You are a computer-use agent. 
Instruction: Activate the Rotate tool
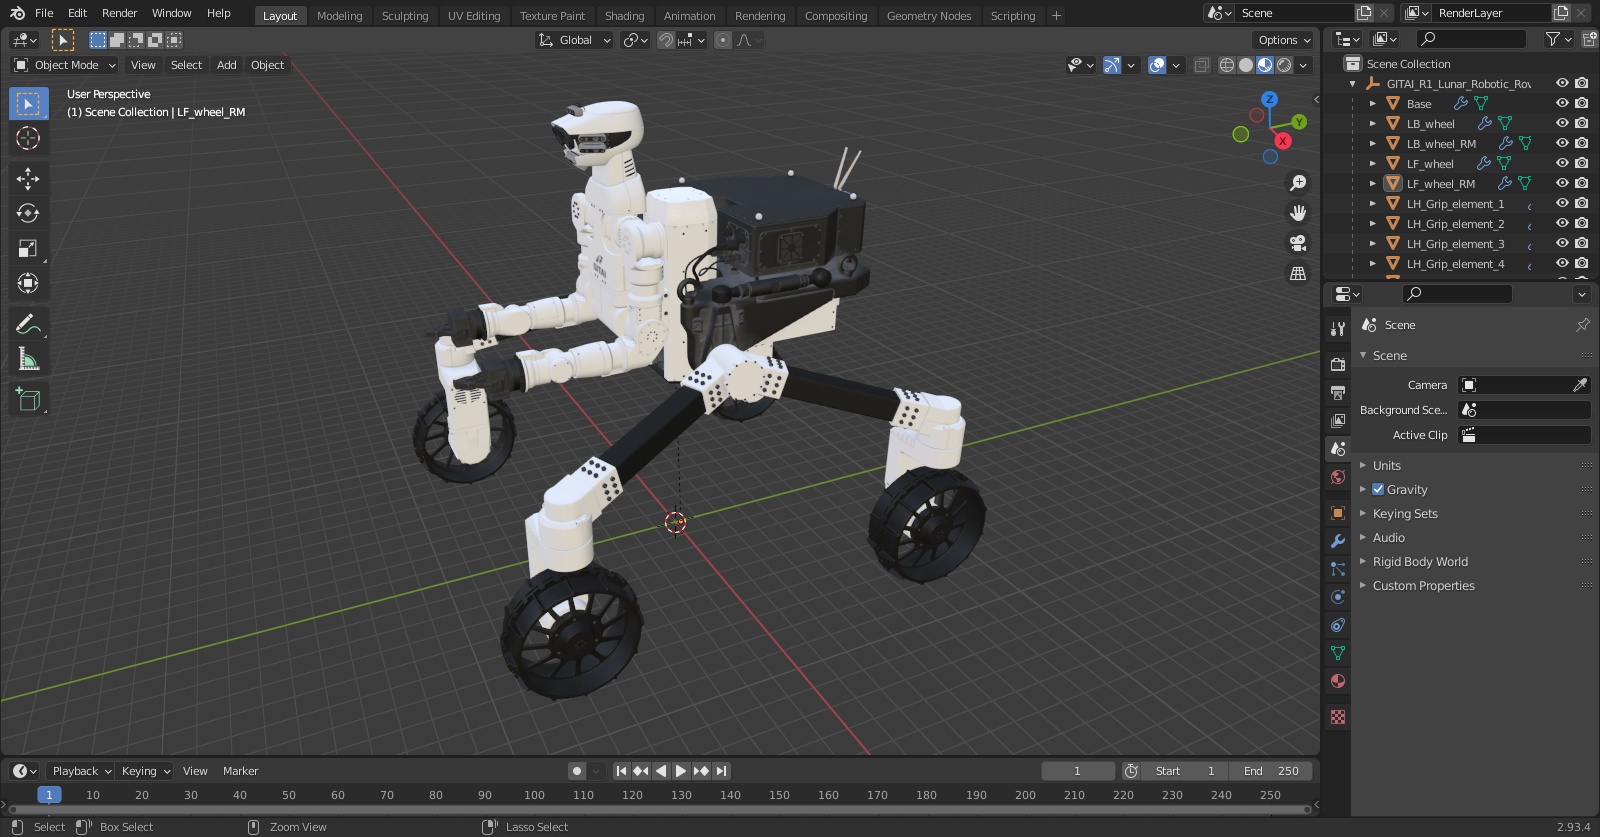coord(28,214)
